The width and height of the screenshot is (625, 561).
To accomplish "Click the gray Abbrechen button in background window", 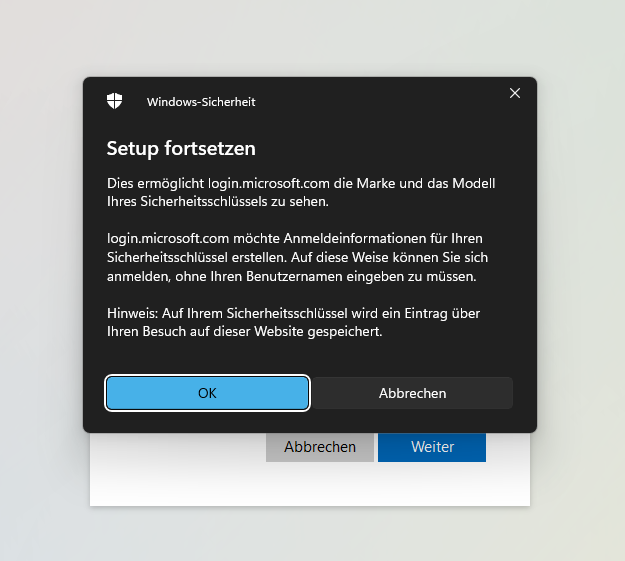I will pos(320,447).
